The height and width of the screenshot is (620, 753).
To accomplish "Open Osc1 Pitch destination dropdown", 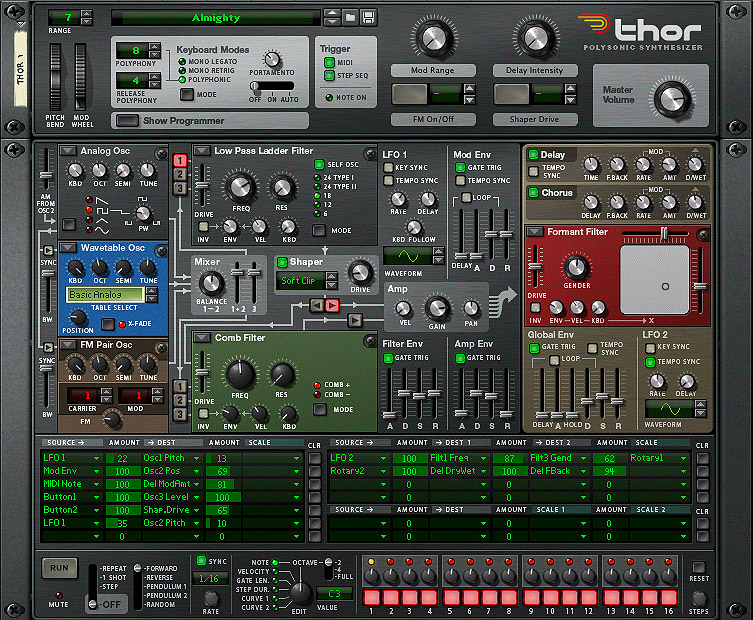I will [196, 459].
